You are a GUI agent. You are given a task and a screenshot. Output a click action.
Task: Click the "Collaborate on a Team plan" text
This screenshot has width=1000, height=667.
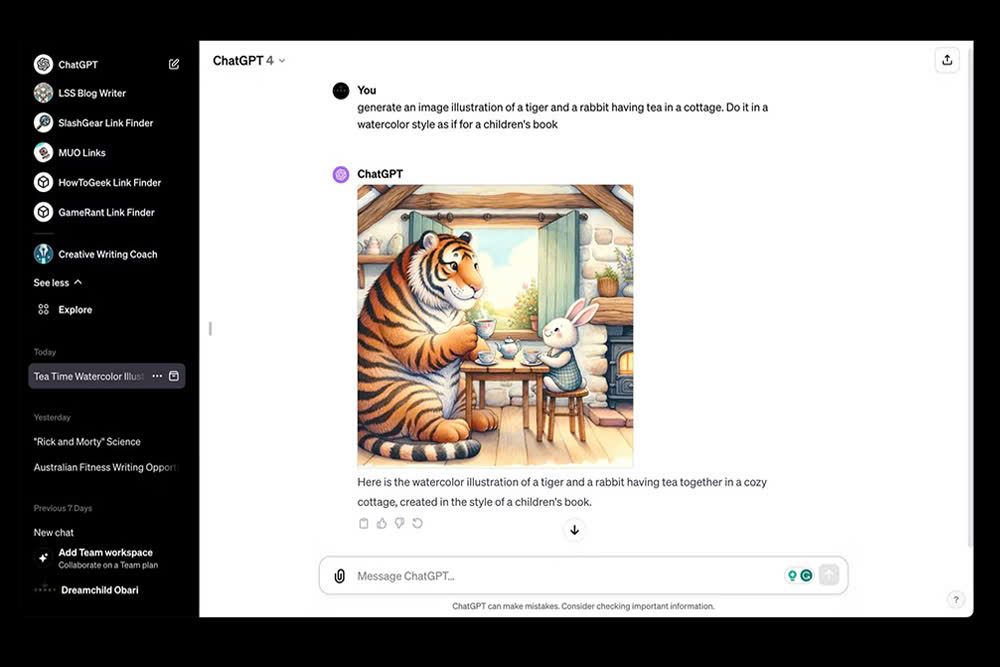[108, 565]
